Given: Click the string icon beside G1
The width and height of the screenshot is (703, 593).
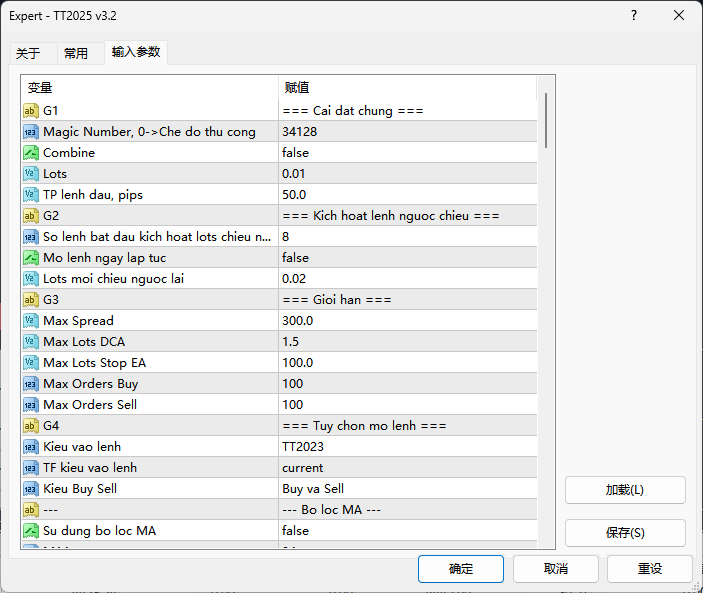Looking at the screenshot, I should point(31,110).
